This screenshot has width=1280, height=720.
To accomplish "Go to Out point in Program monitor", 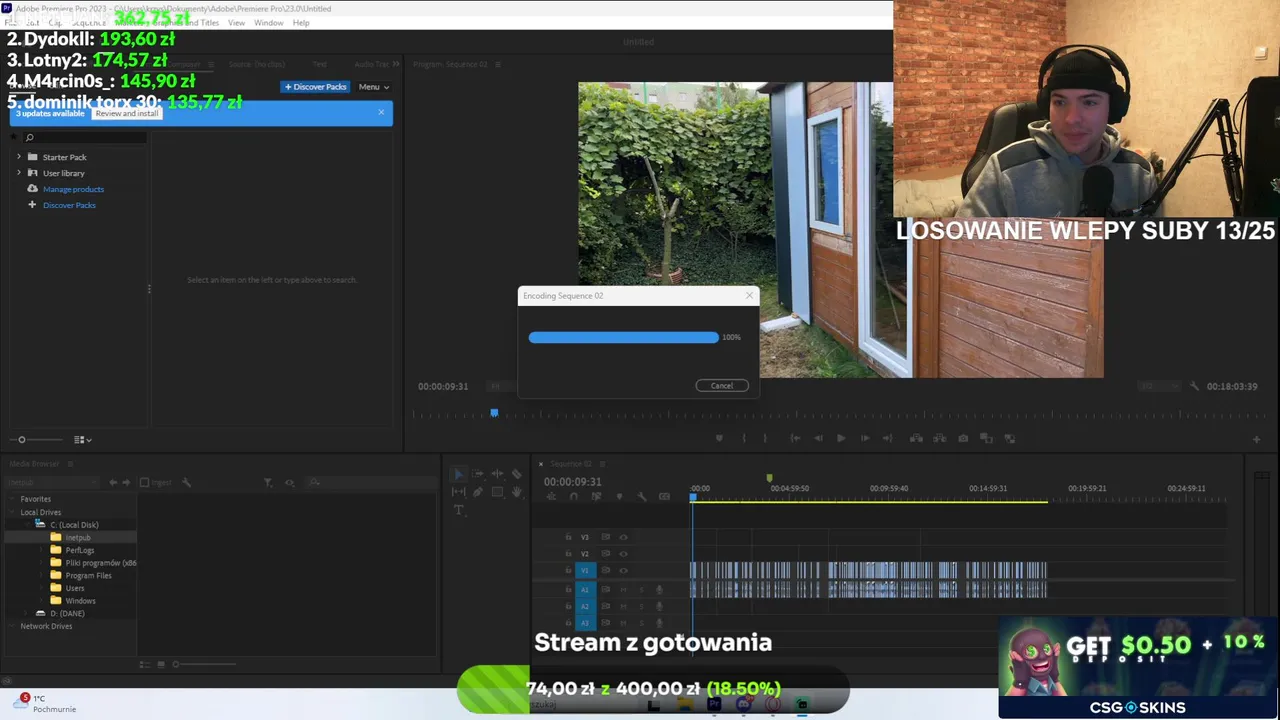I will click(888, 438).
